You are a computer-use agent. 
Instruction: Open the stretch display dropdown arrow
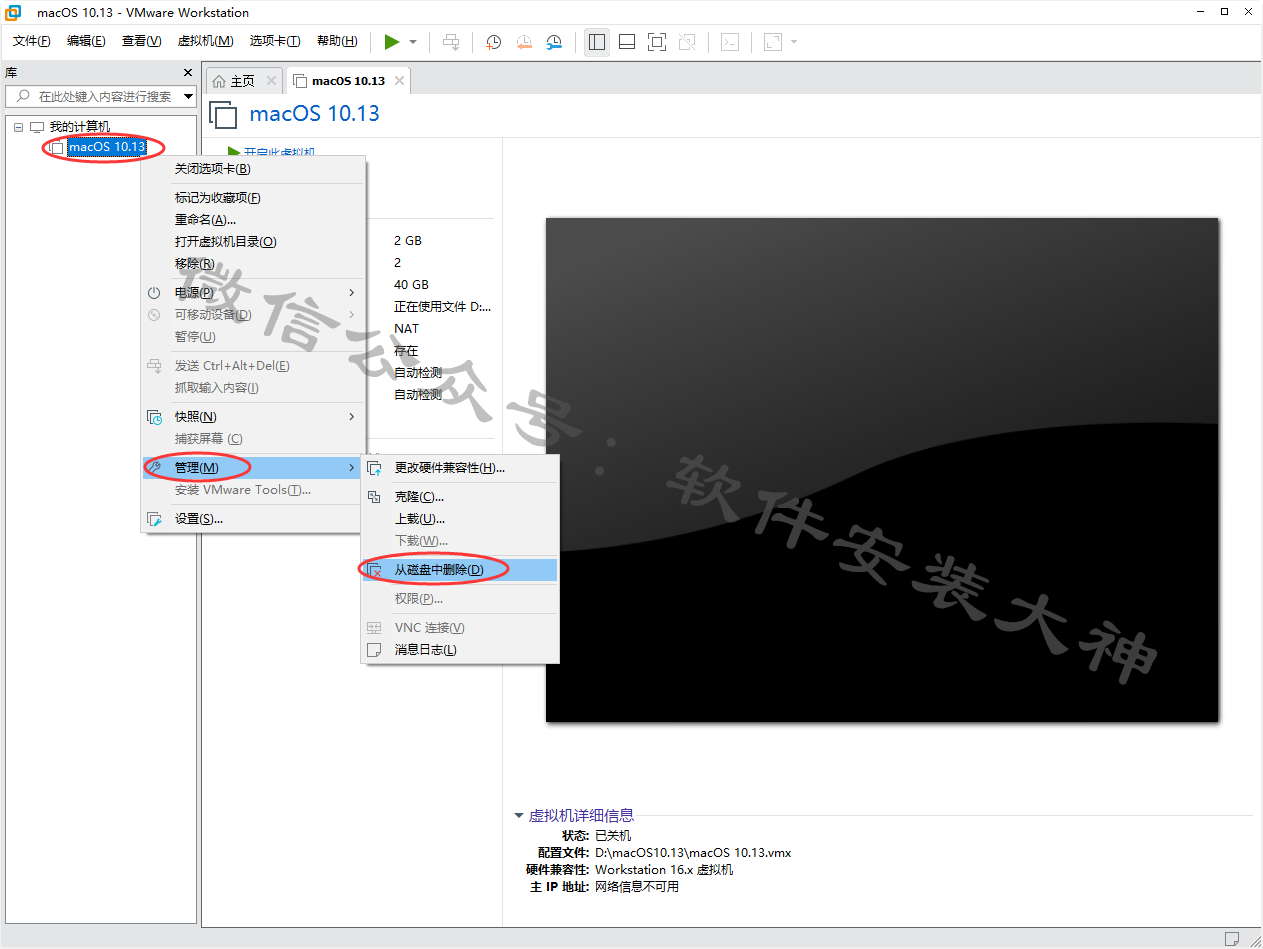click(x=794, y=42)
